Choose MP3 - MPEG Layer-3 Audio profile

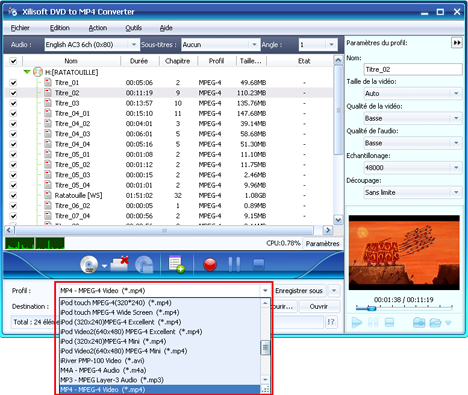point(160,380)
